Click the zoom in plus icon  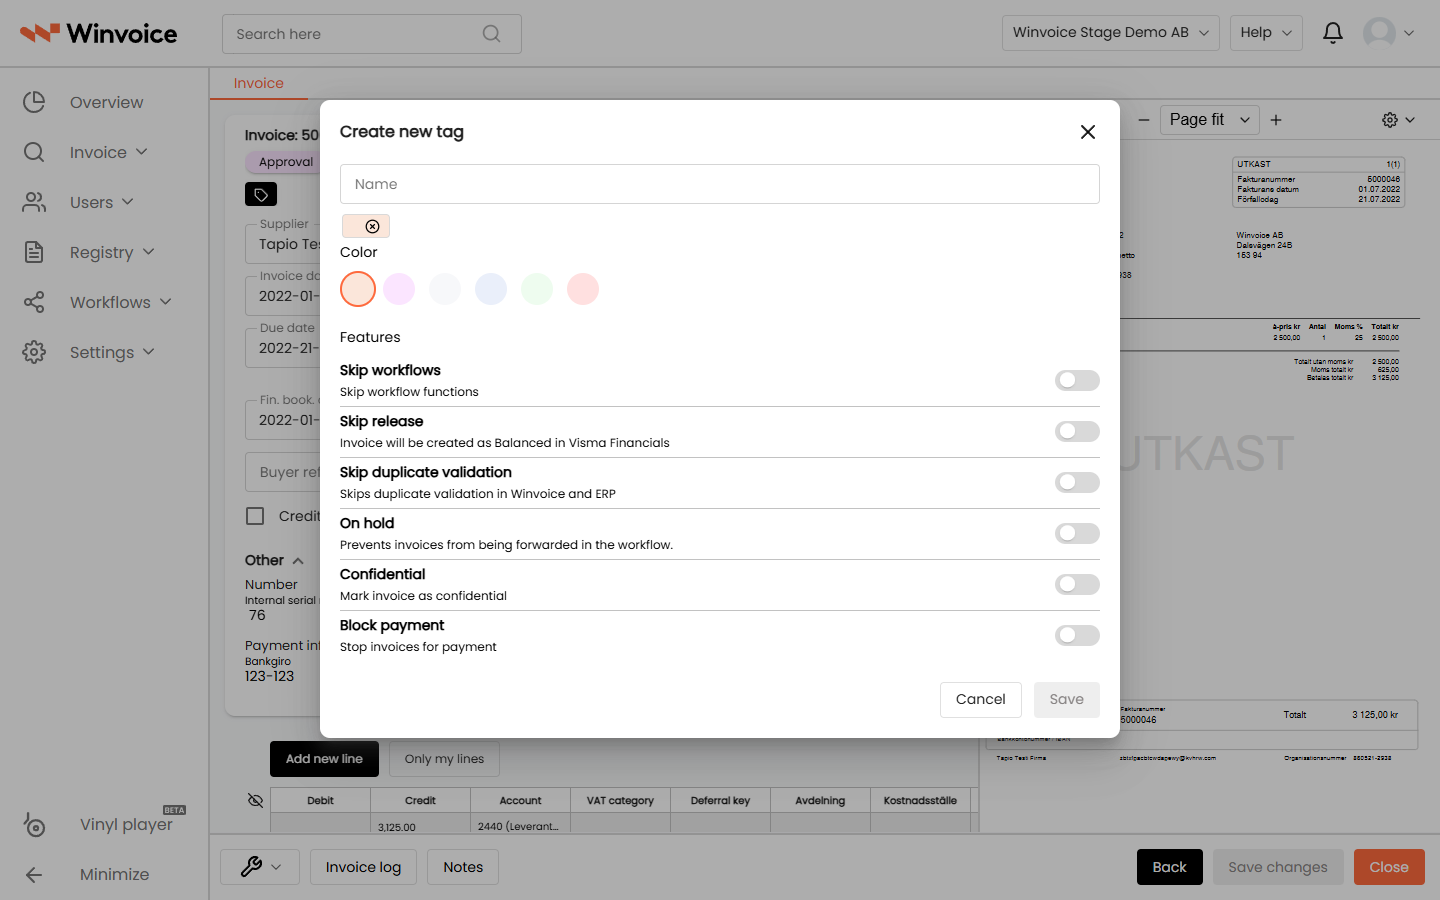1276,120
